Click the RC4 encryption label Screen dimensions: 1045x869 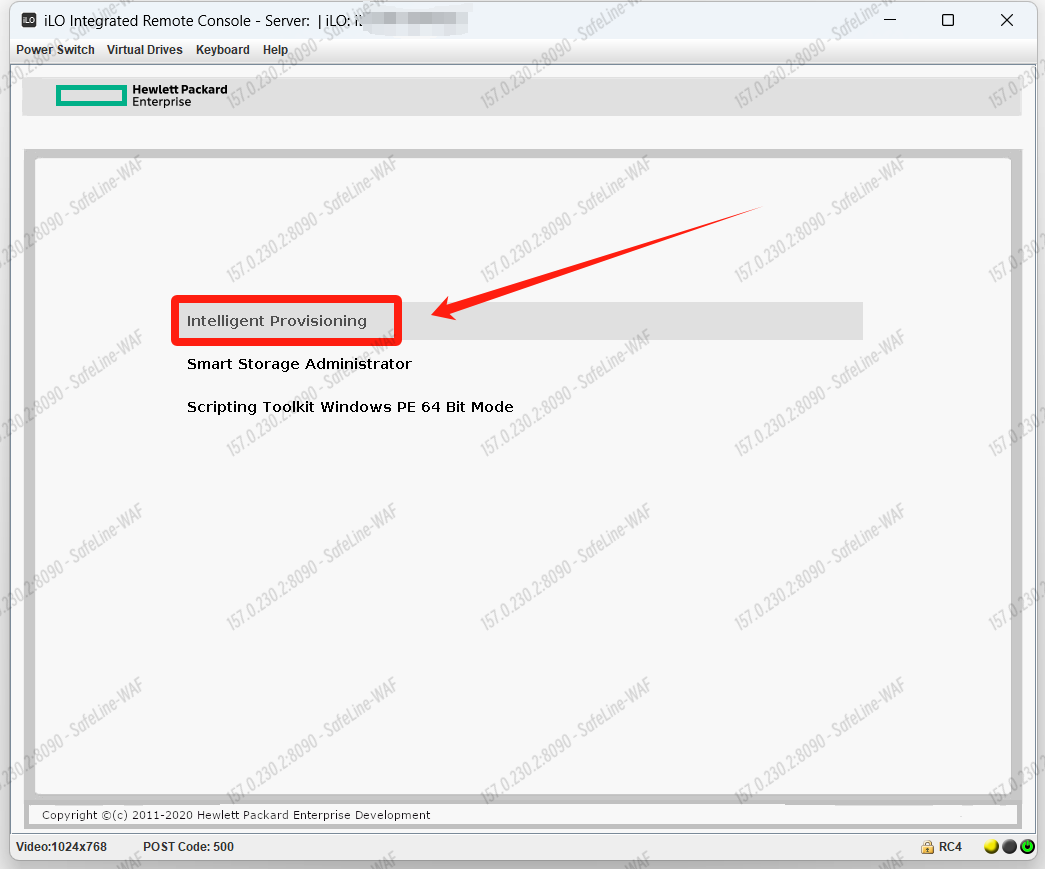click(950, 847)
